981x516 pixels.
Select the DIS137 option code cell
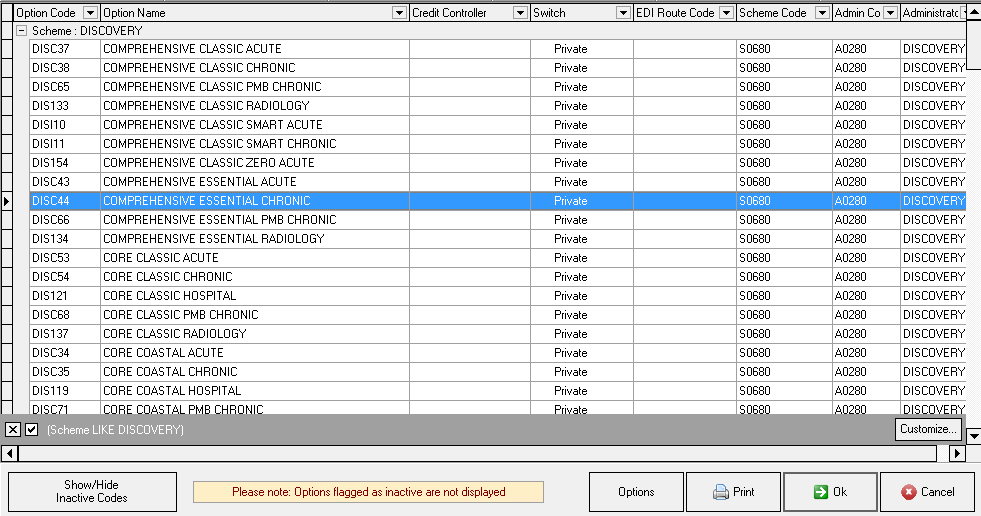pos(65,334)
